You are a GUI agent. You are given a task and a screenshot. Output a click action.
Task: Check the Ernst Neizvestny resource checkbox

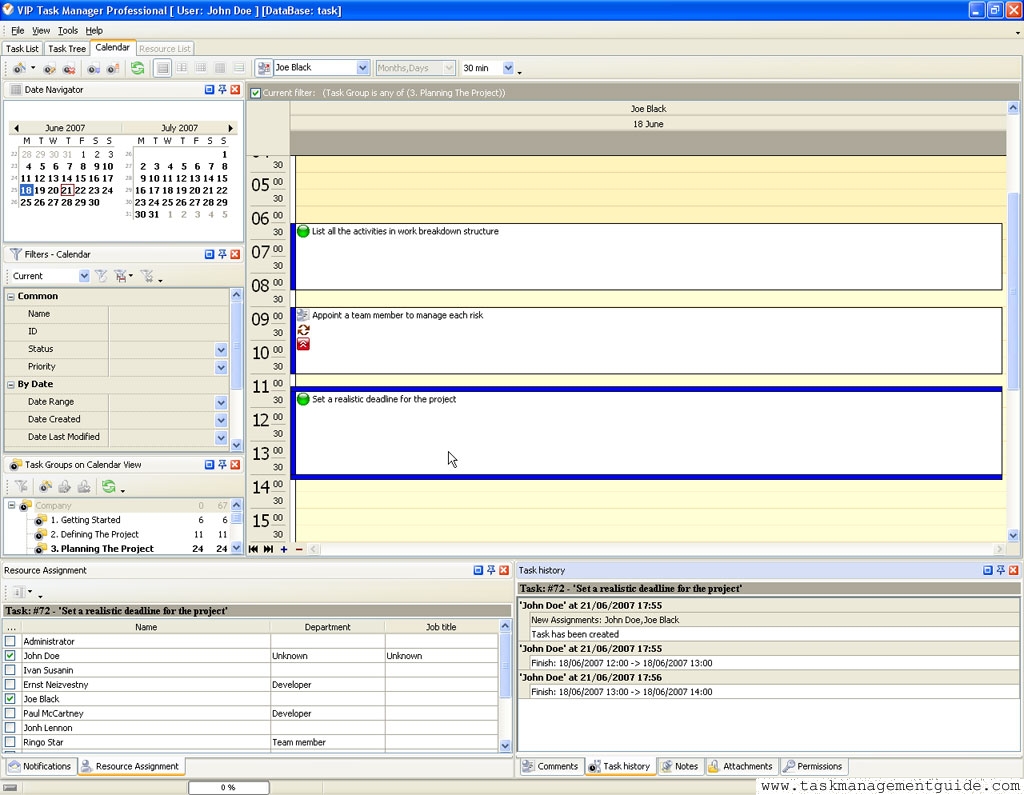tap(10, 685)
